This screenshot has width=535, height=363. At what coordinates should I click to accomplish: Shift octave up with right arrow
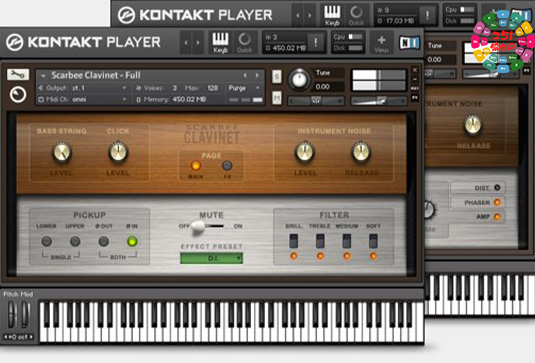(31, 337)
